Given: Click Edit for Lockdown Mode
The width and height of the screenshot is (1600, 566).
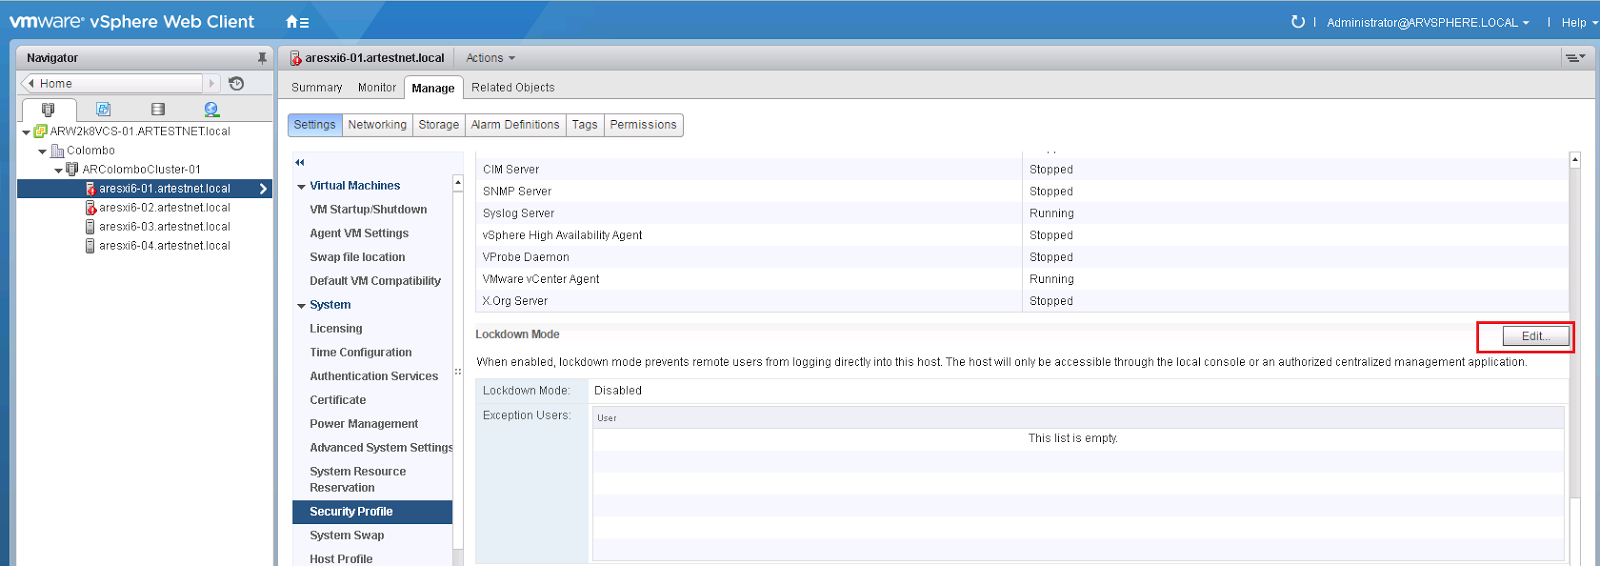Looking at the screenshot, I should pyautogui.click(x=1535, y=336).
